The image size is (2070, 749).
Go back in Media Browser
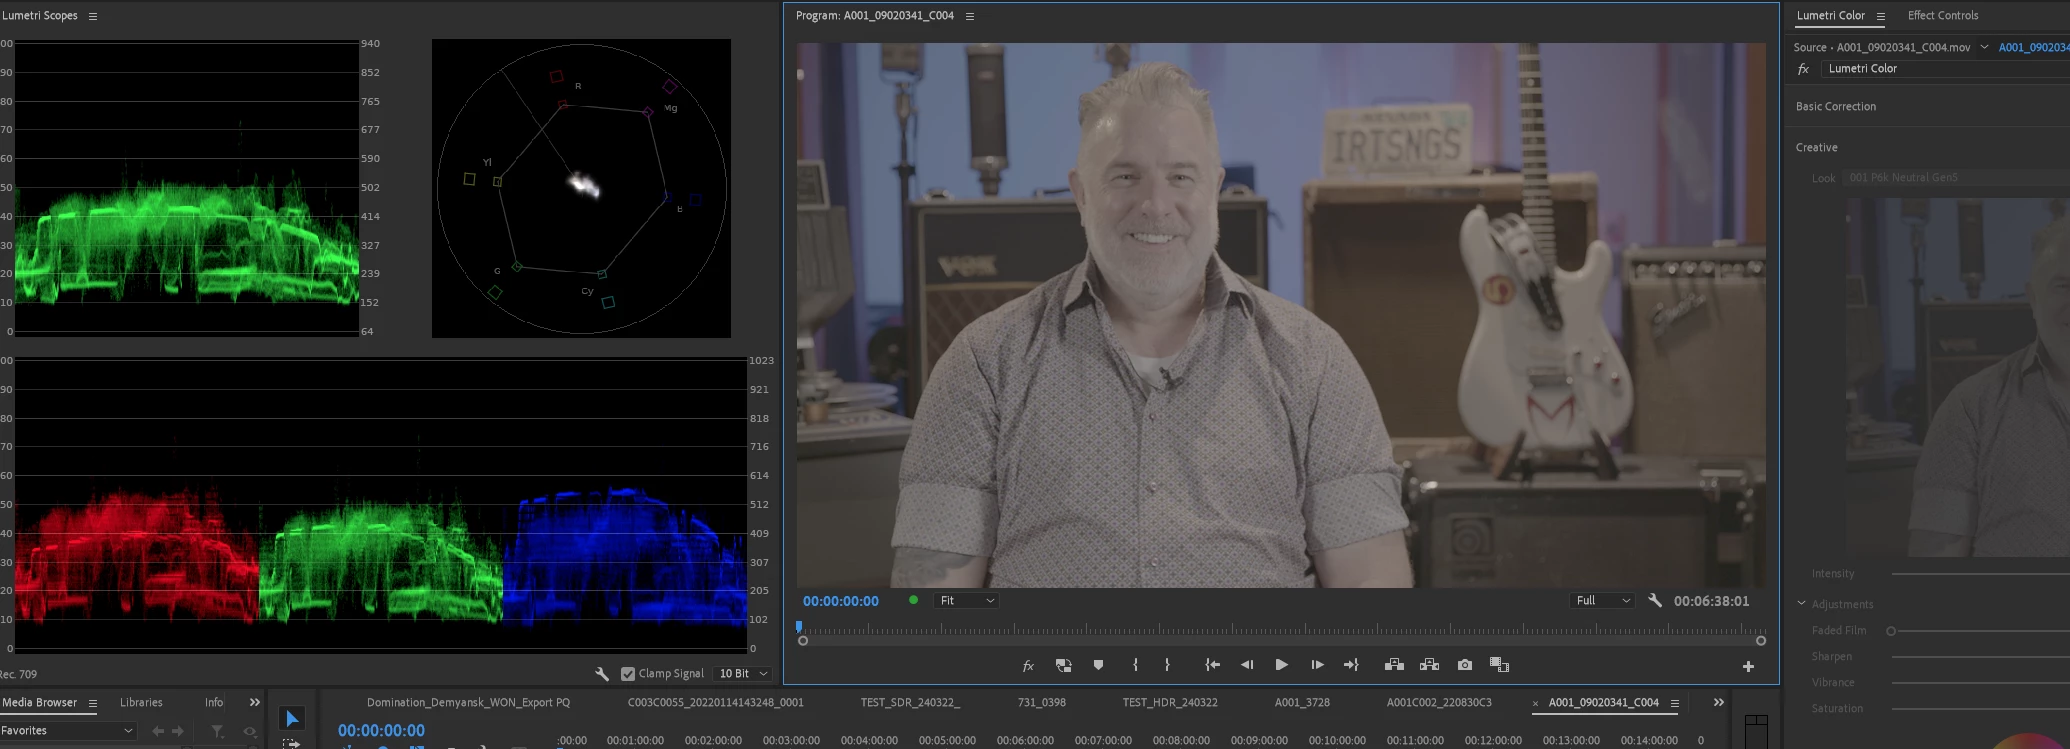pyautogui.click(x=158, y=731)
